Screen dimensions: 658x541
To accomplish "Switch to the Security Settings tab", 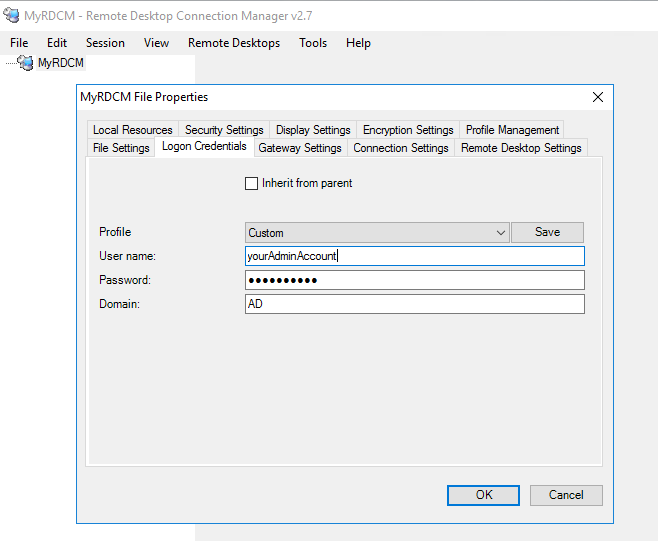I will coord(224,130).
